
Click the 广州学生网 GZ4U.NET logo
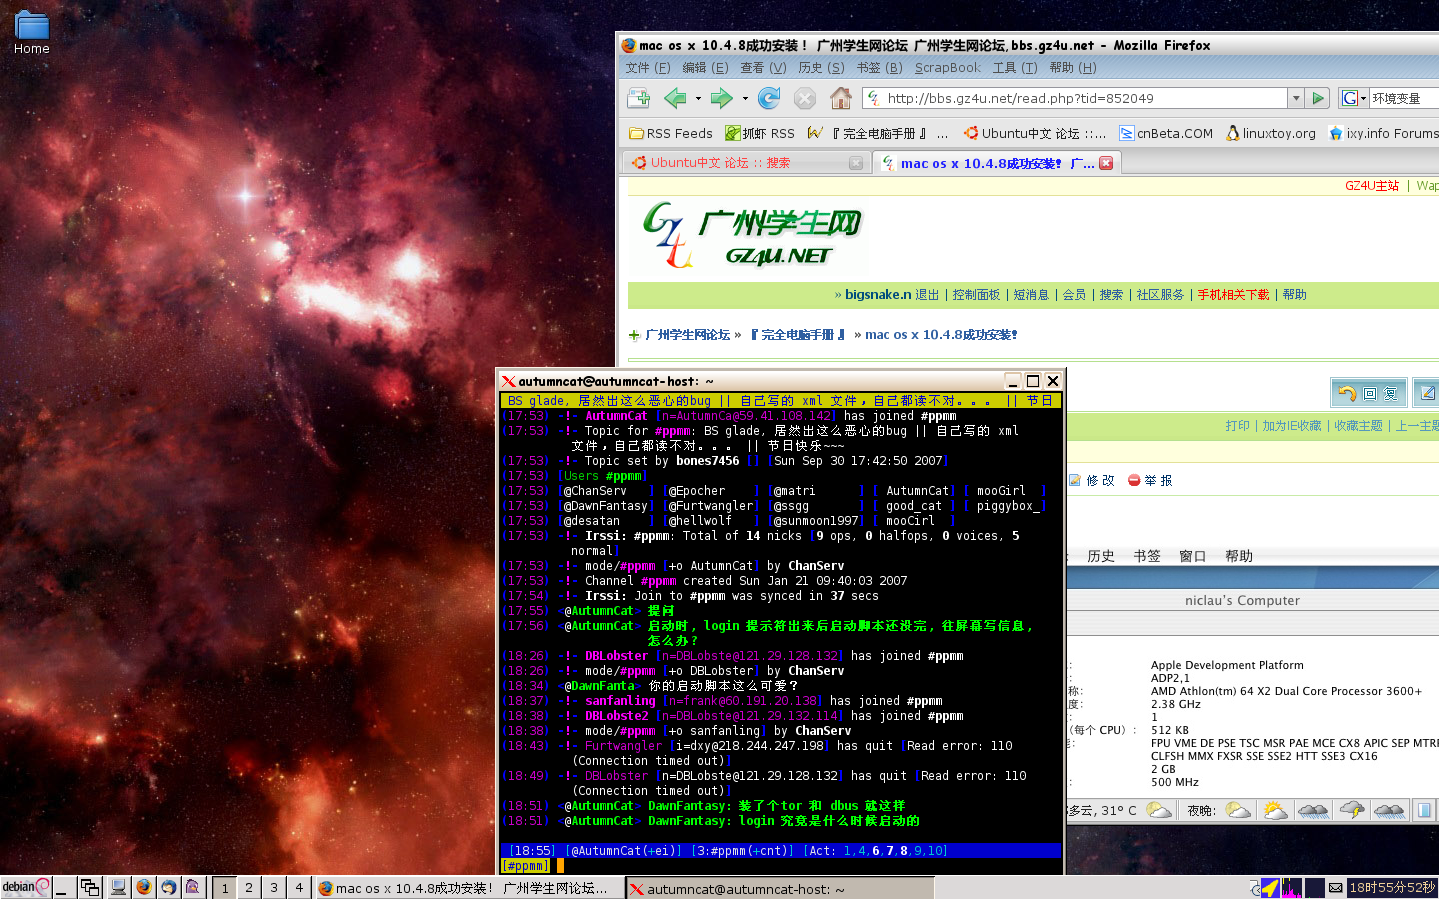[x=752, y=236]
